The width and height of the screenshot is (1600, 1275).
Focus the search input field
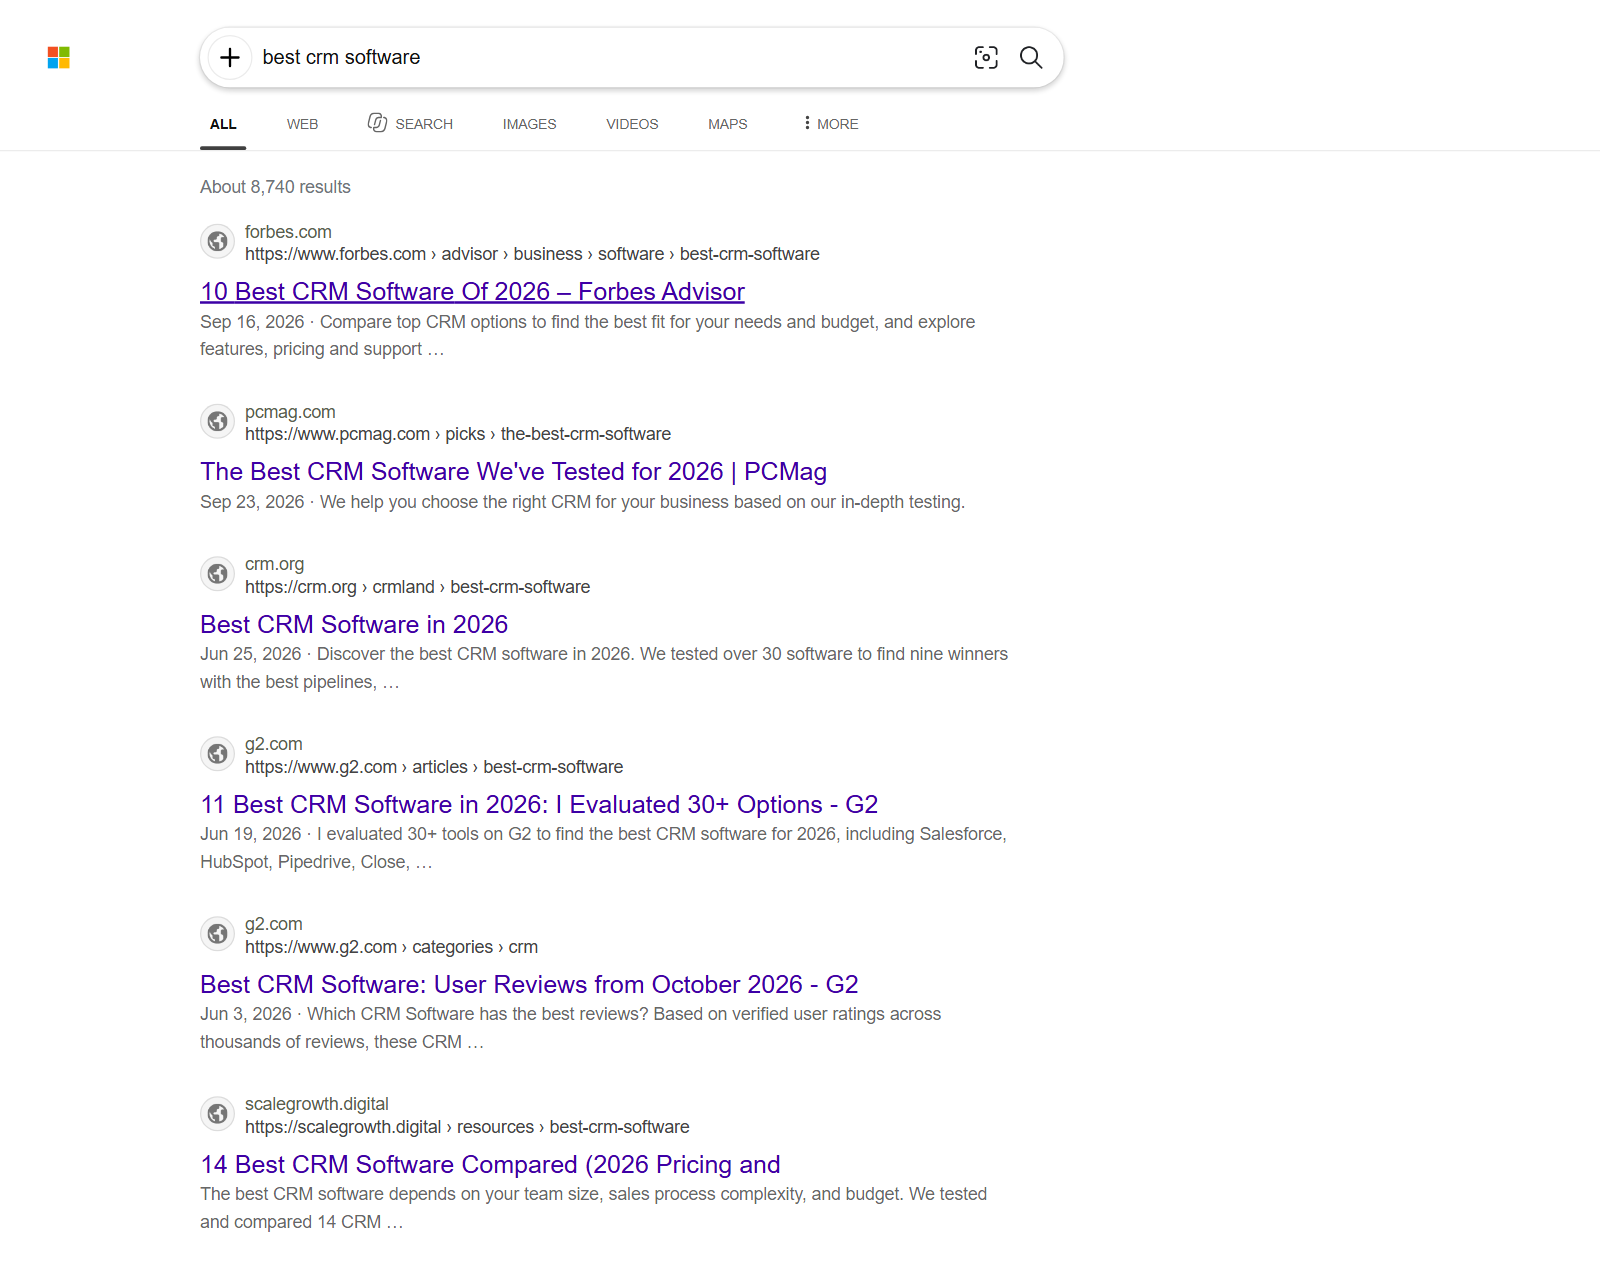(606, 58)
